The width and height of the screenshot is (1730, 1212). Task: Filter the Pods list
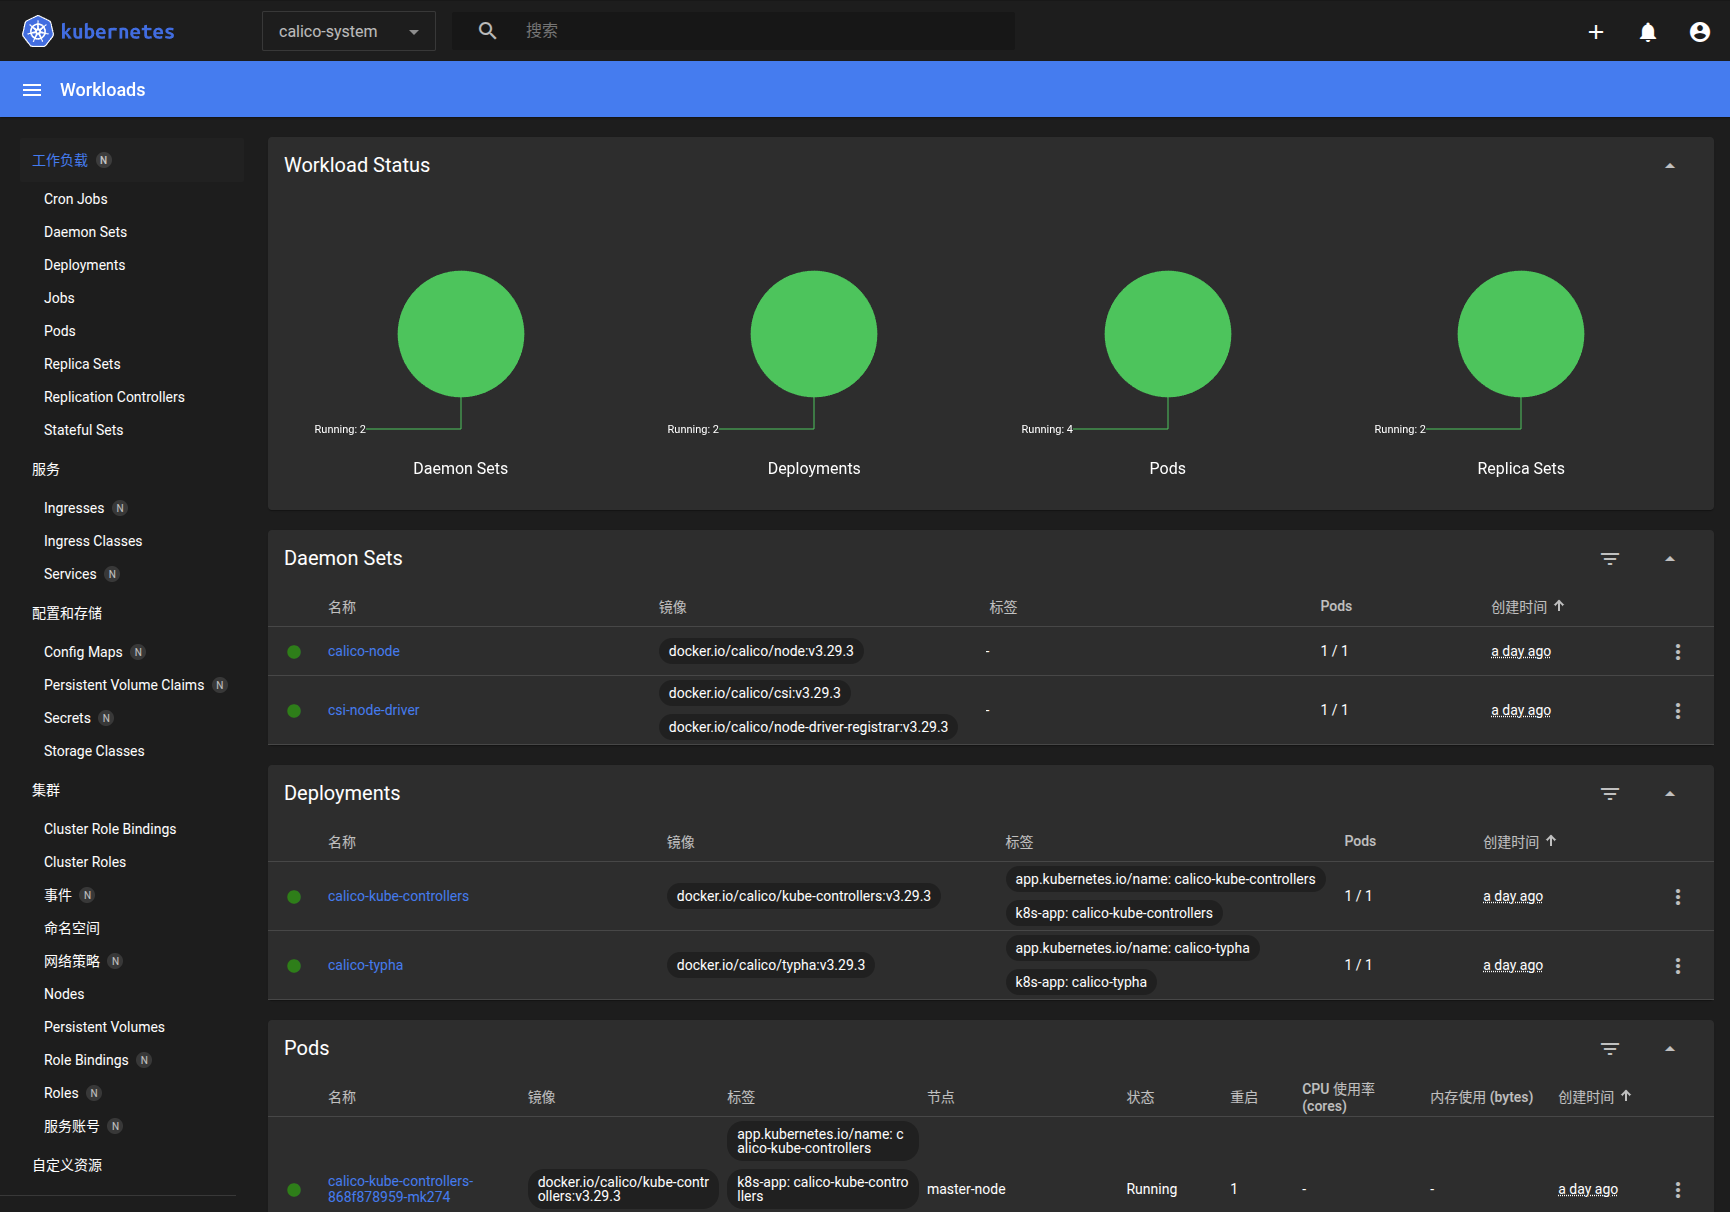click(x=1610, y=1049)
